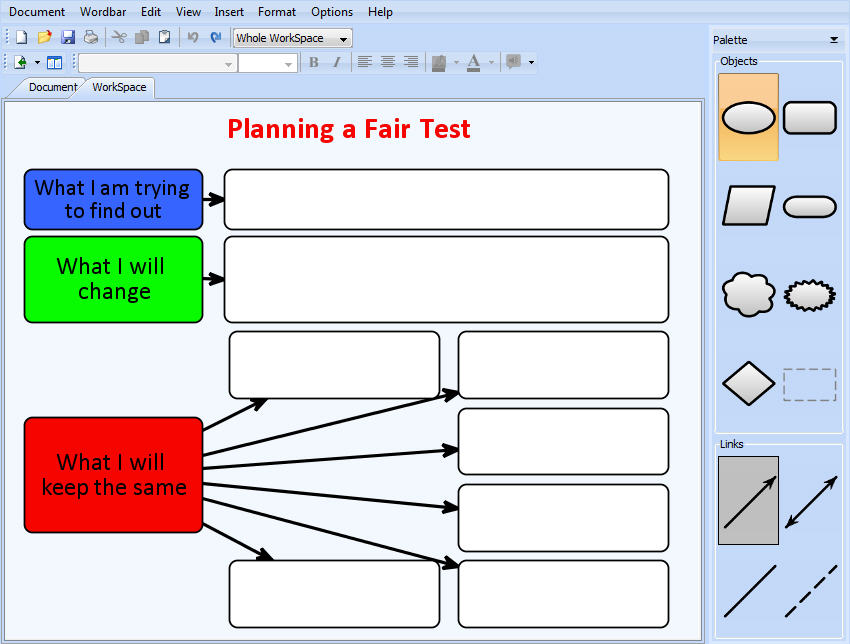Click the font color swatch

point(473,62)
